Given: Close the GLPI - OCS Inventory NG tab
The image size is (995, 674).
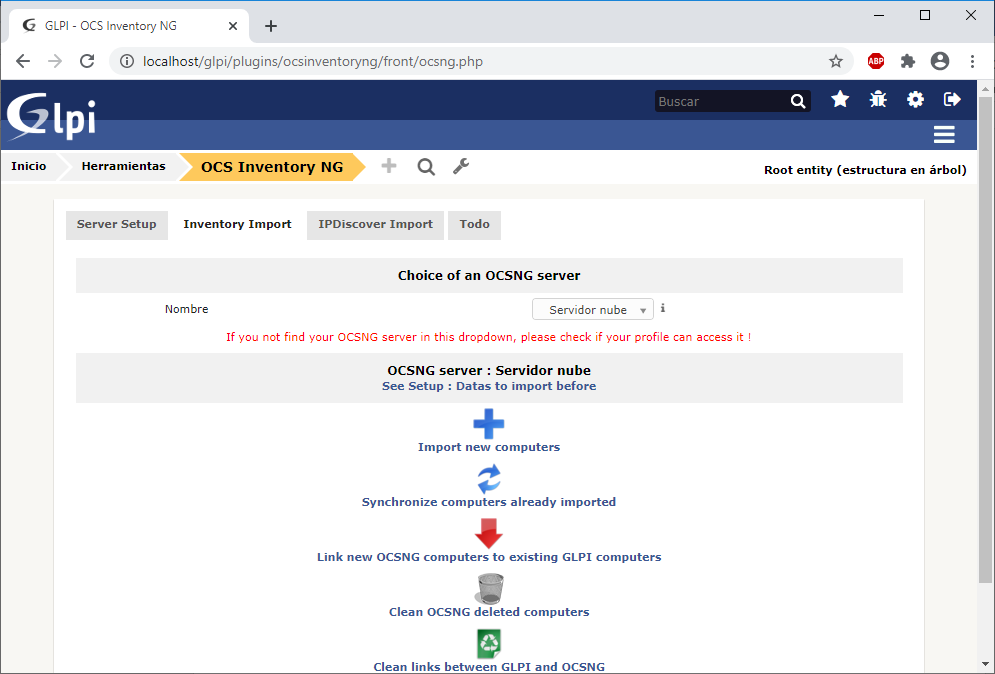Looking at the screenshot, I should coord(233,26).
